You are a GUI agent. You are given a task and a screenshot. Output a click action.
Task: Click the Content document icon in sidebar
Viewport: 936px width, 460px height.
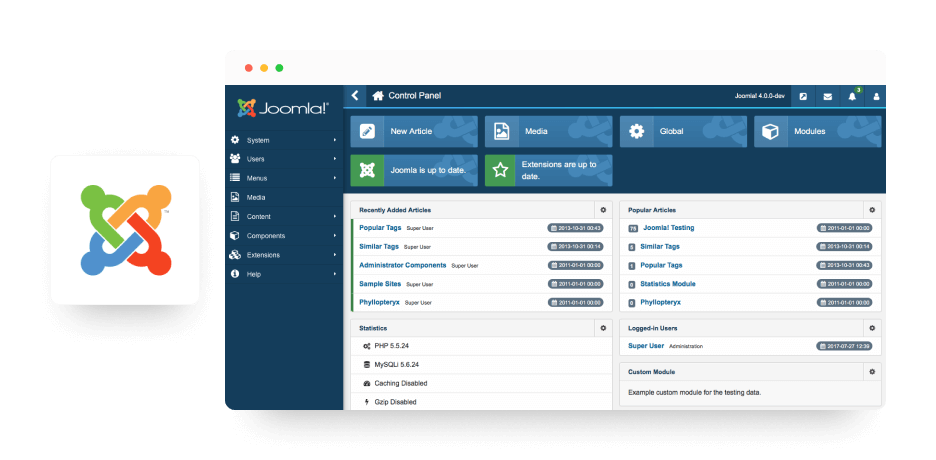tap(235, 217)
